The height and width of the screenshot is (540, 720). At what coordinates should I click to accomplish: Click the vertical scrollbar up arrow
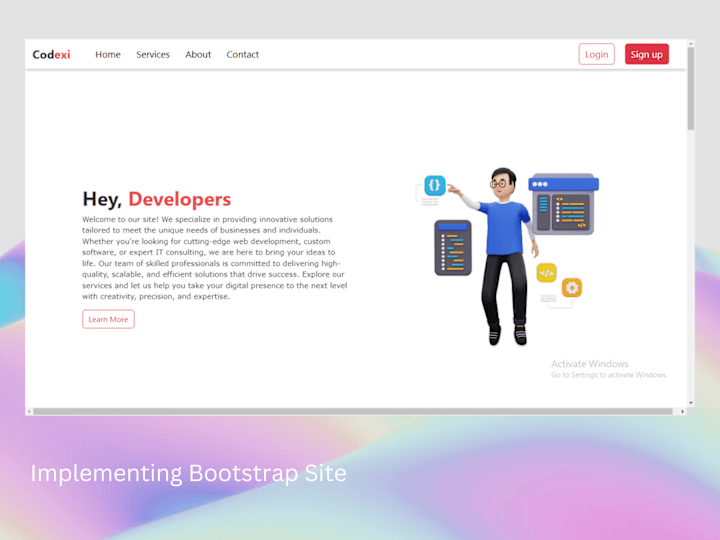point(691,44)
